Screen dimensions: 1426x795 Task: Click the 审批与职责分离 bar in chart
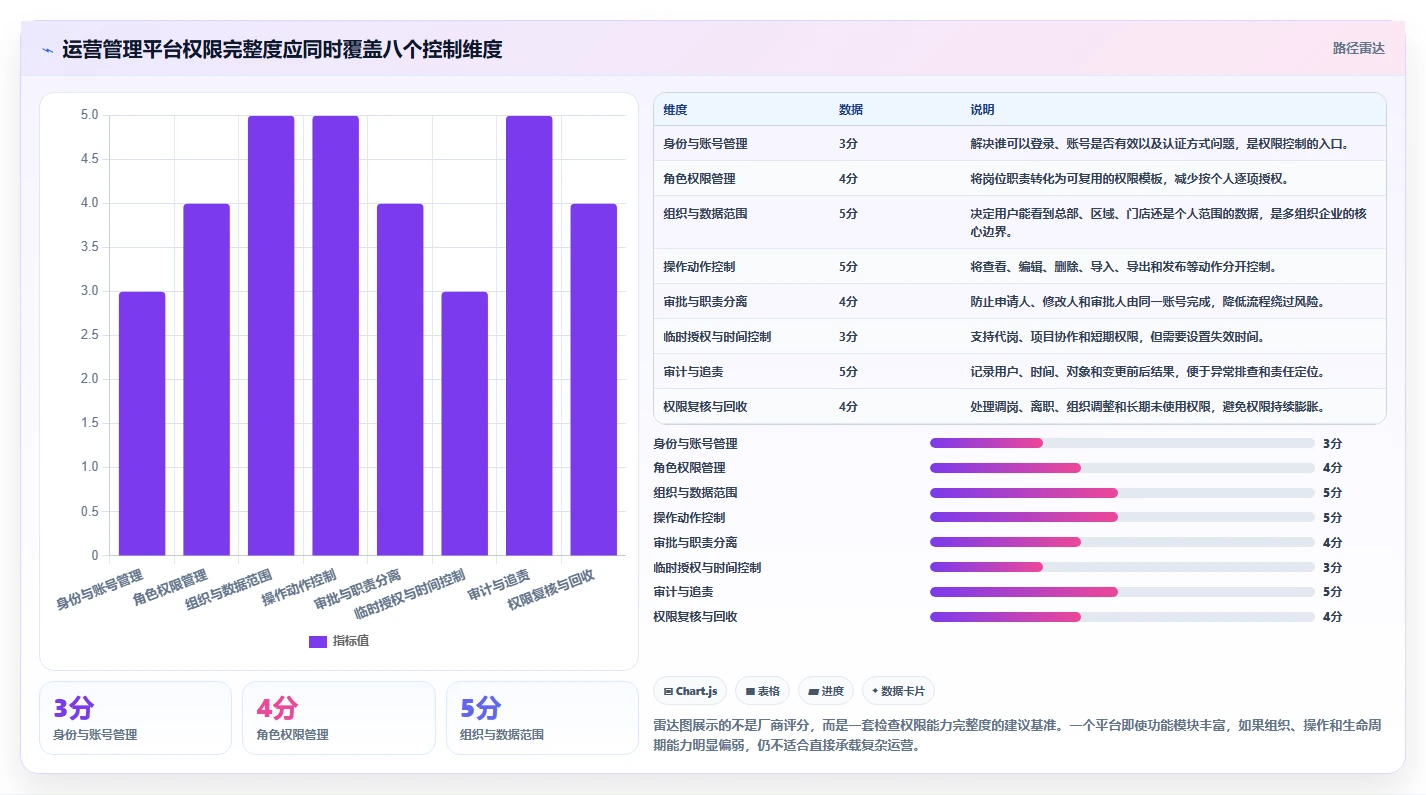pos(400,379)
